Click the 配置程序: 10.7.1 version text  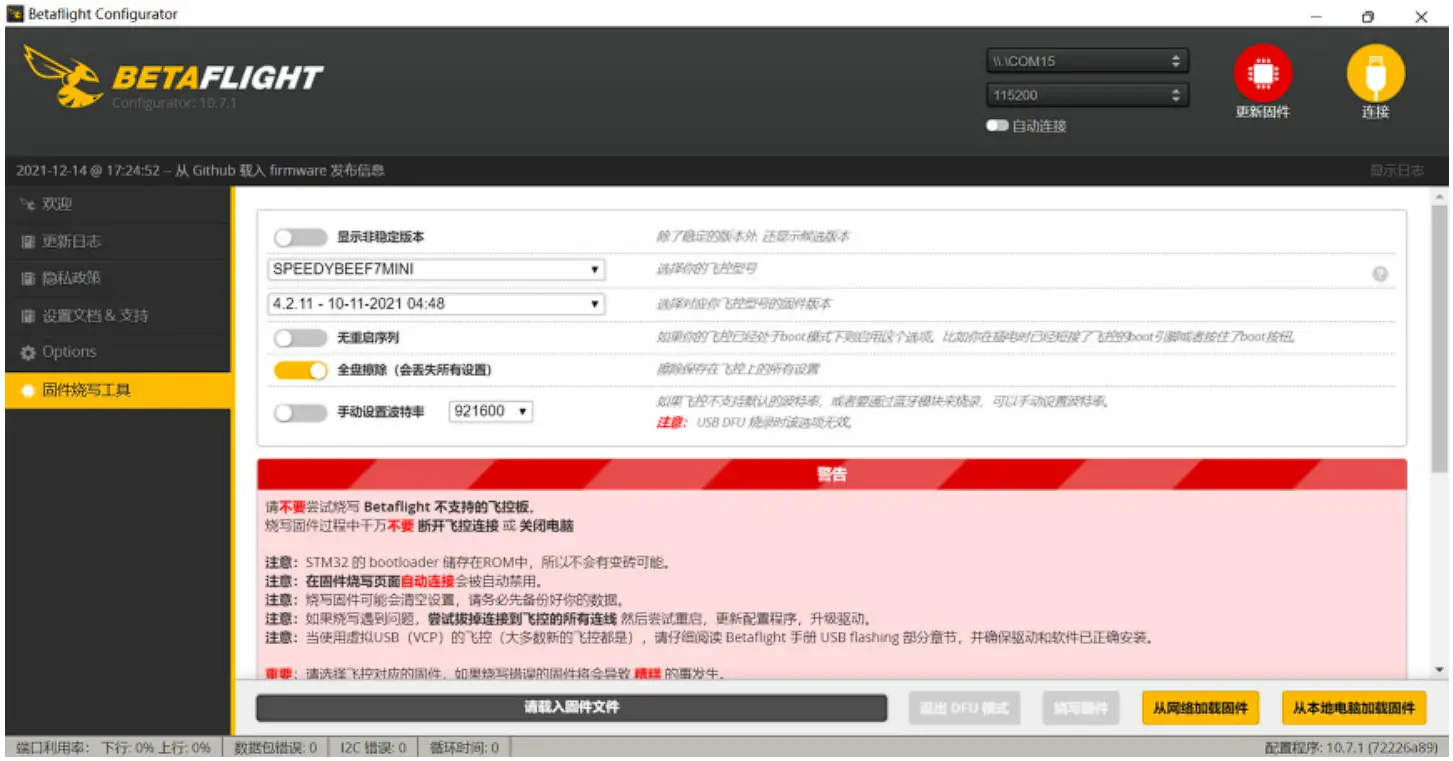1352,747
